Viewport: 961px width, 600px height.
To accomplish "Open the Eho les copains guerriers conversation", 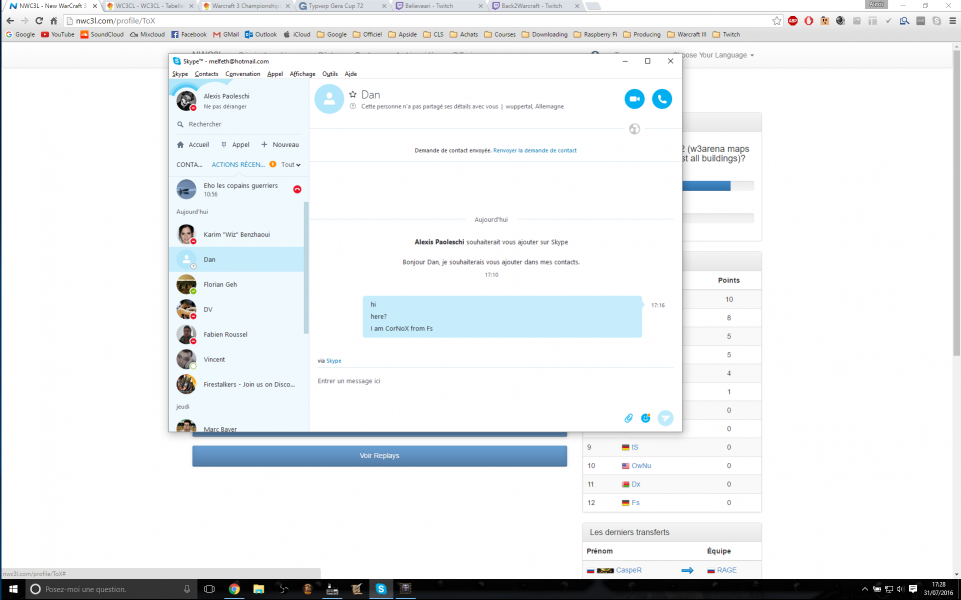I will click(237, 189).
